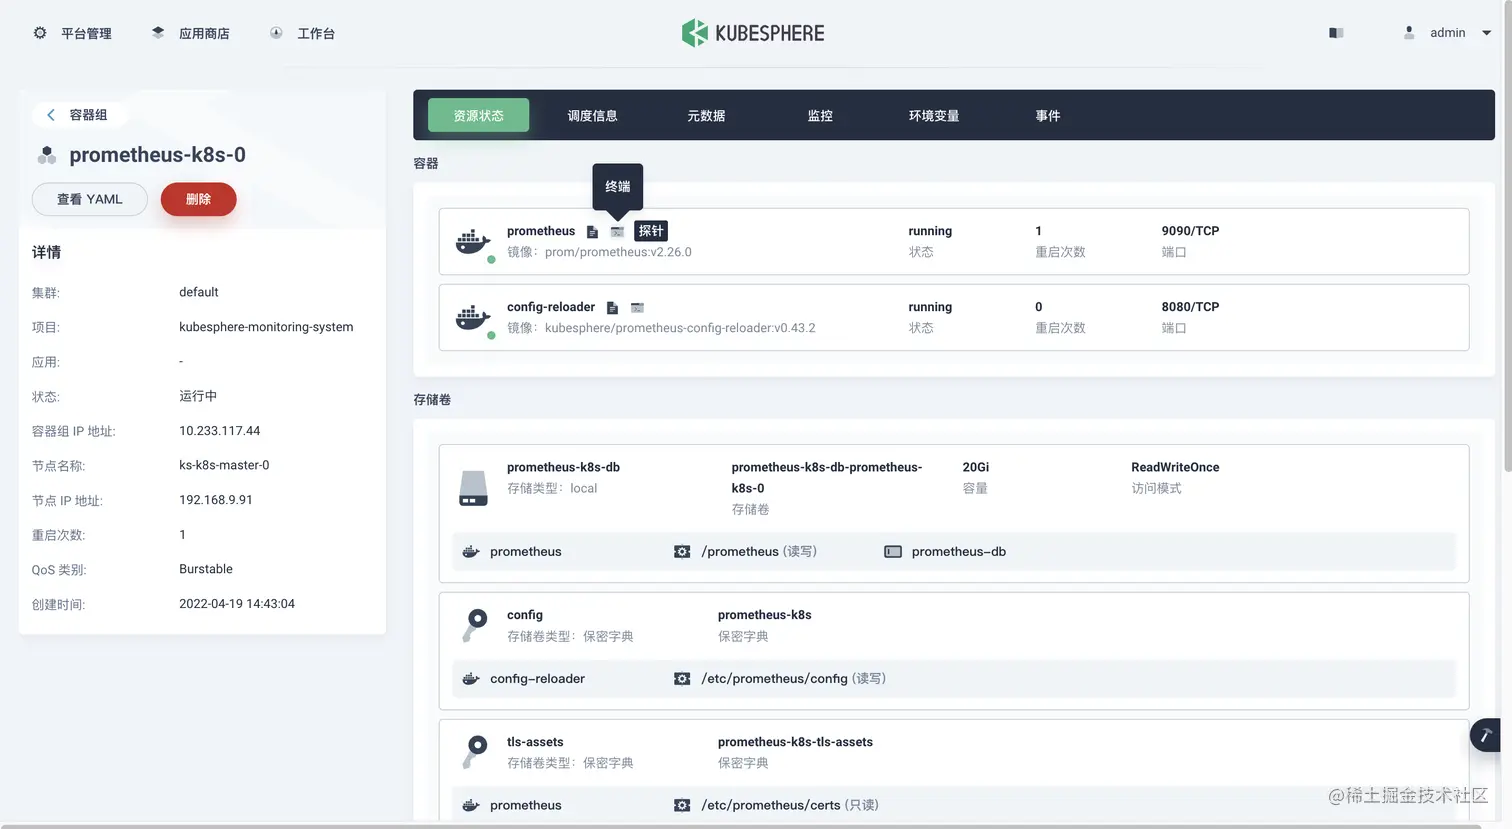The image size is (1512, 829).
Task: Click the Burstable QoS value
Action: click(x=206, y=569)
